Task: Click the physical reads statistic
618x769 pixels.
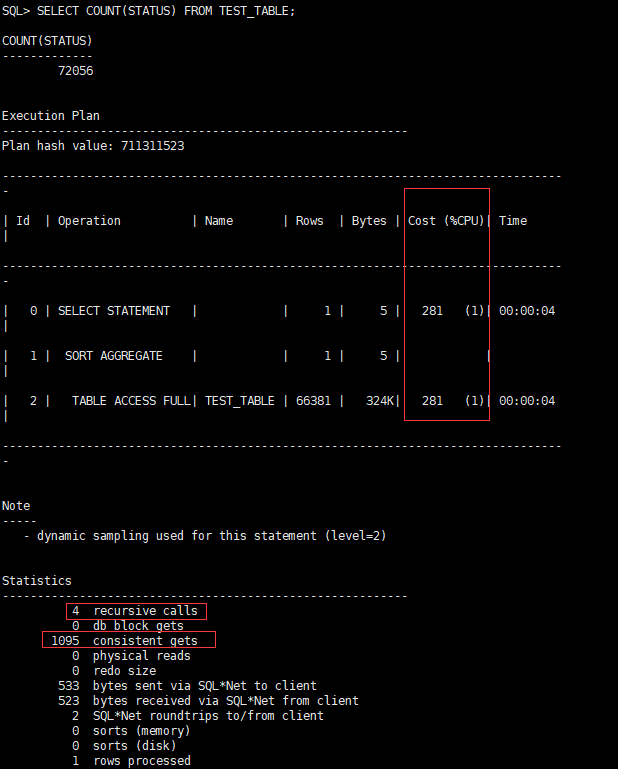Action: [x=131, y=656]
